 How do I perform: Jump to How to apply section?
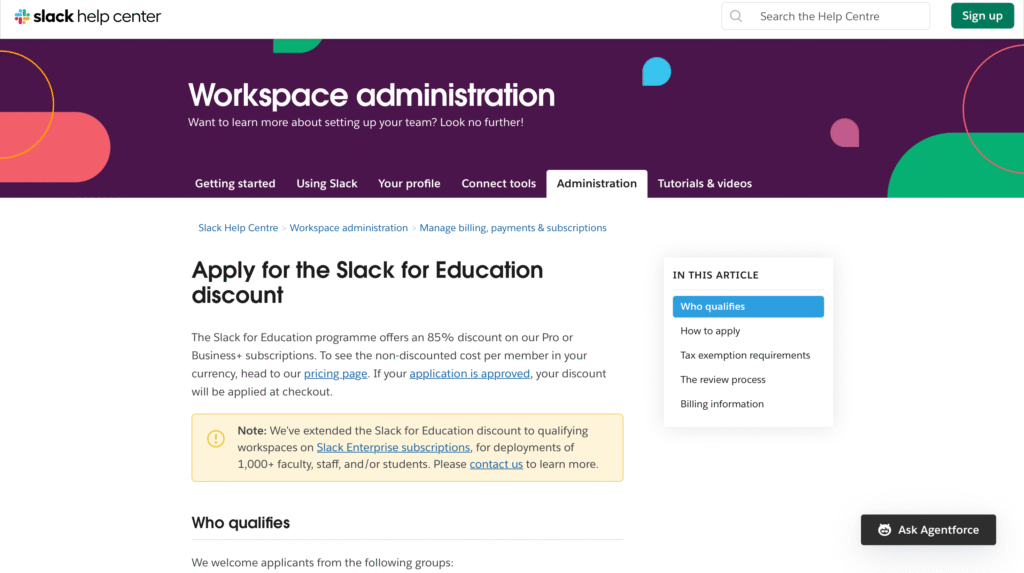(710, 331)
